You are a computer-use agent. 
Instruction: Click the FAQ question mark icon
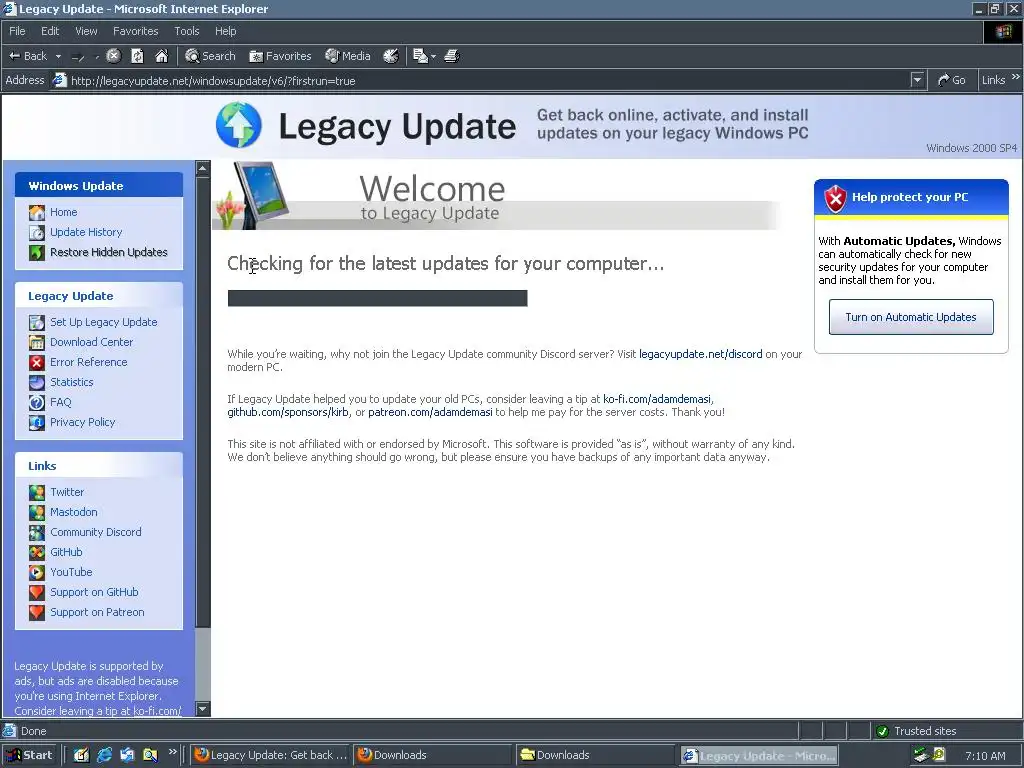[37, 402]
